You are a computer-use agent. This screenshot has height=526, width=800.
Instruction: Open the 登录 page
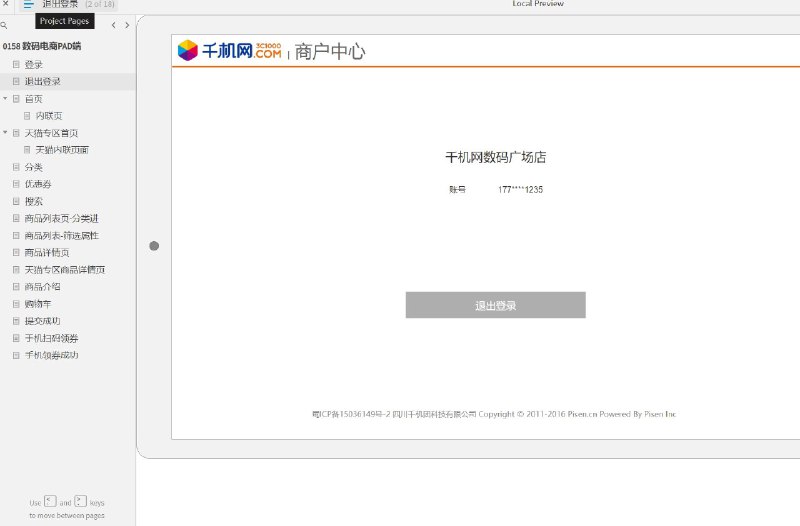[34, 65]
